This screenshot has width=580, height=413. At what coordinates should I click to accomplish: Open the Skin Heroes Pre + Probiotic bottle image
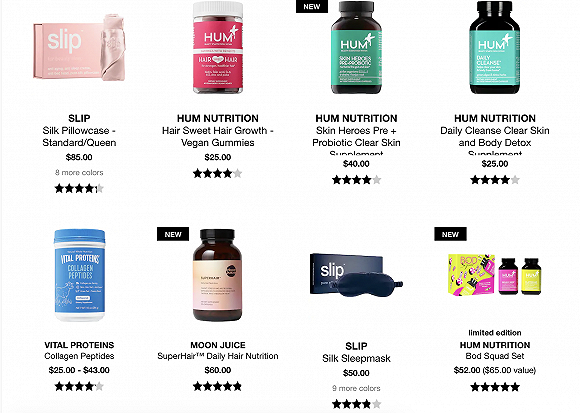[x=356, y=47]
